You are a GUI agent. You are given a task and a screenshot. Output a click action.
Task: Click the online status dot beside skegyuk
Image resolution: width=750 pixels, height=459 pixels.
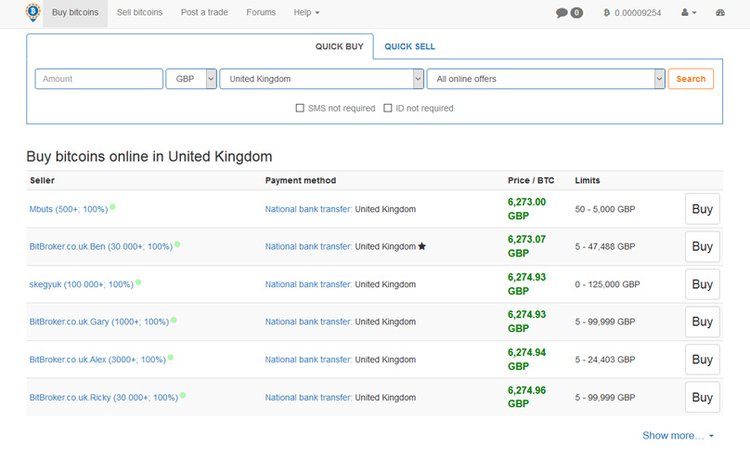click(138, 283)
